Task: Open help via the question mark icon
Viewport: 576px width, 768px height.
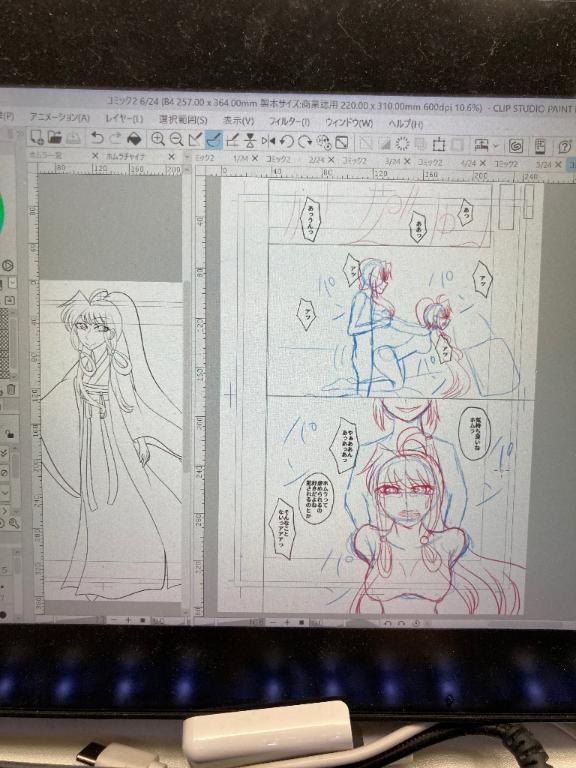Action: (x=564, y=147)
